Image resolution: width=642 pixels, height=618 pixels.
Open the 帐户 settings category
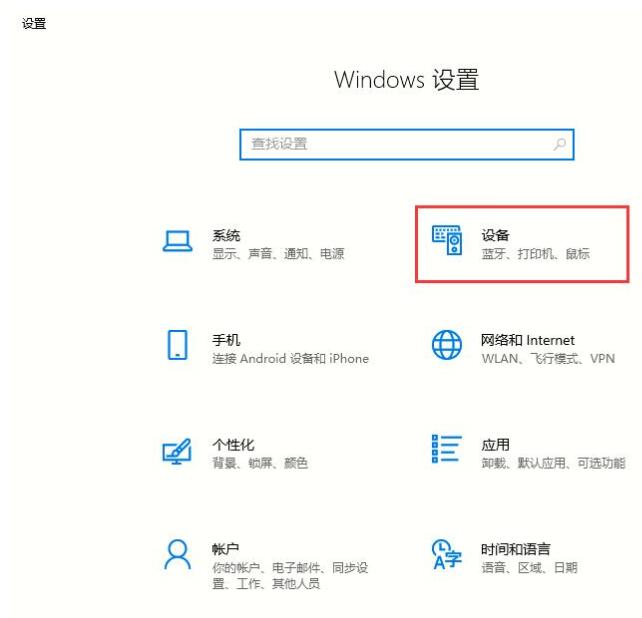click(266, 565)
